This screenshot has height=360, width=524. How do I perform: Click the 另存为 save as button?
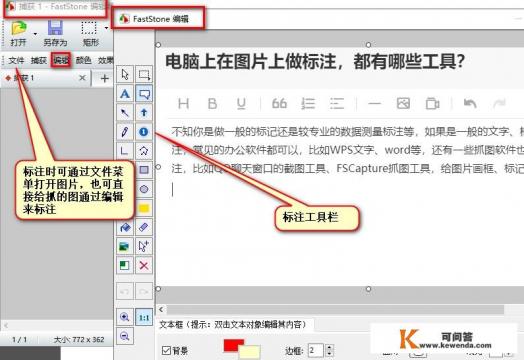pos(55,33)
